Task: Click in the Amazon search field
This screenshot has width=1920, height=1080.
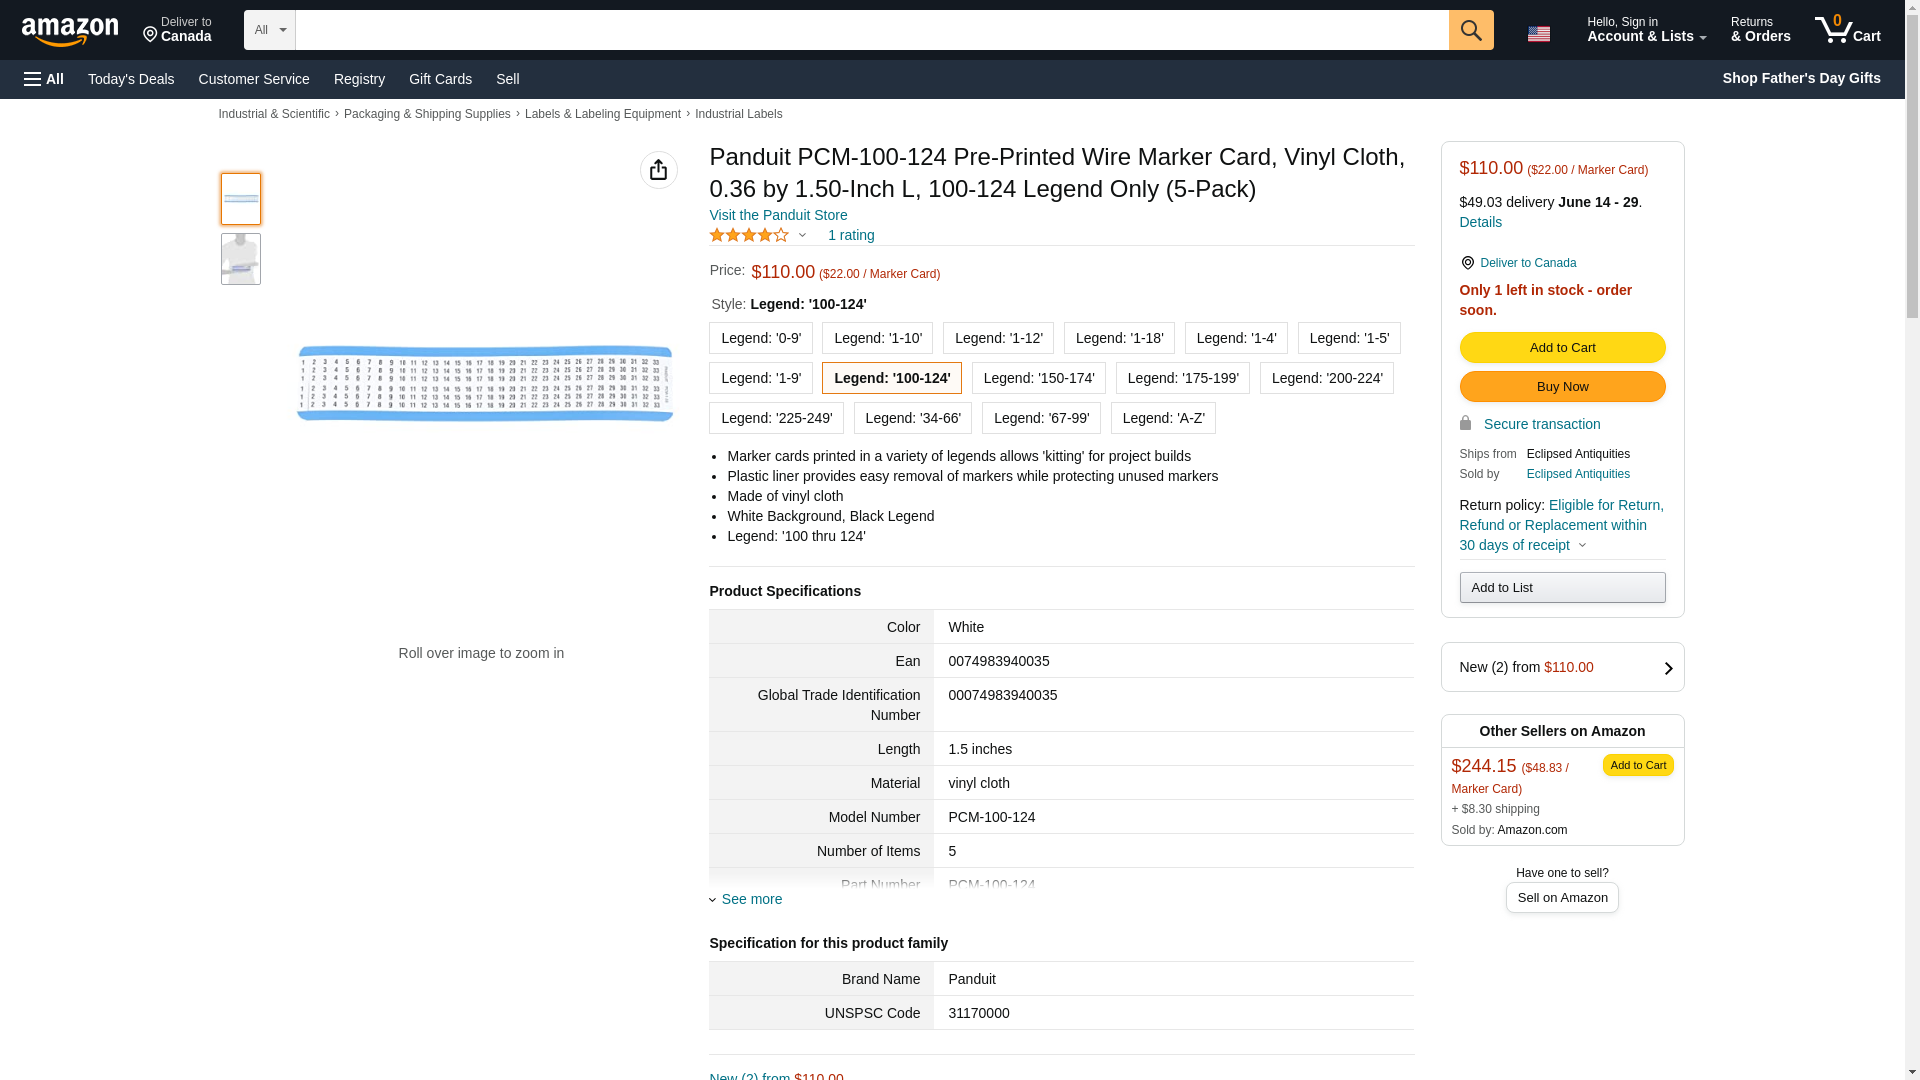Action: click(x=870, y=30)
